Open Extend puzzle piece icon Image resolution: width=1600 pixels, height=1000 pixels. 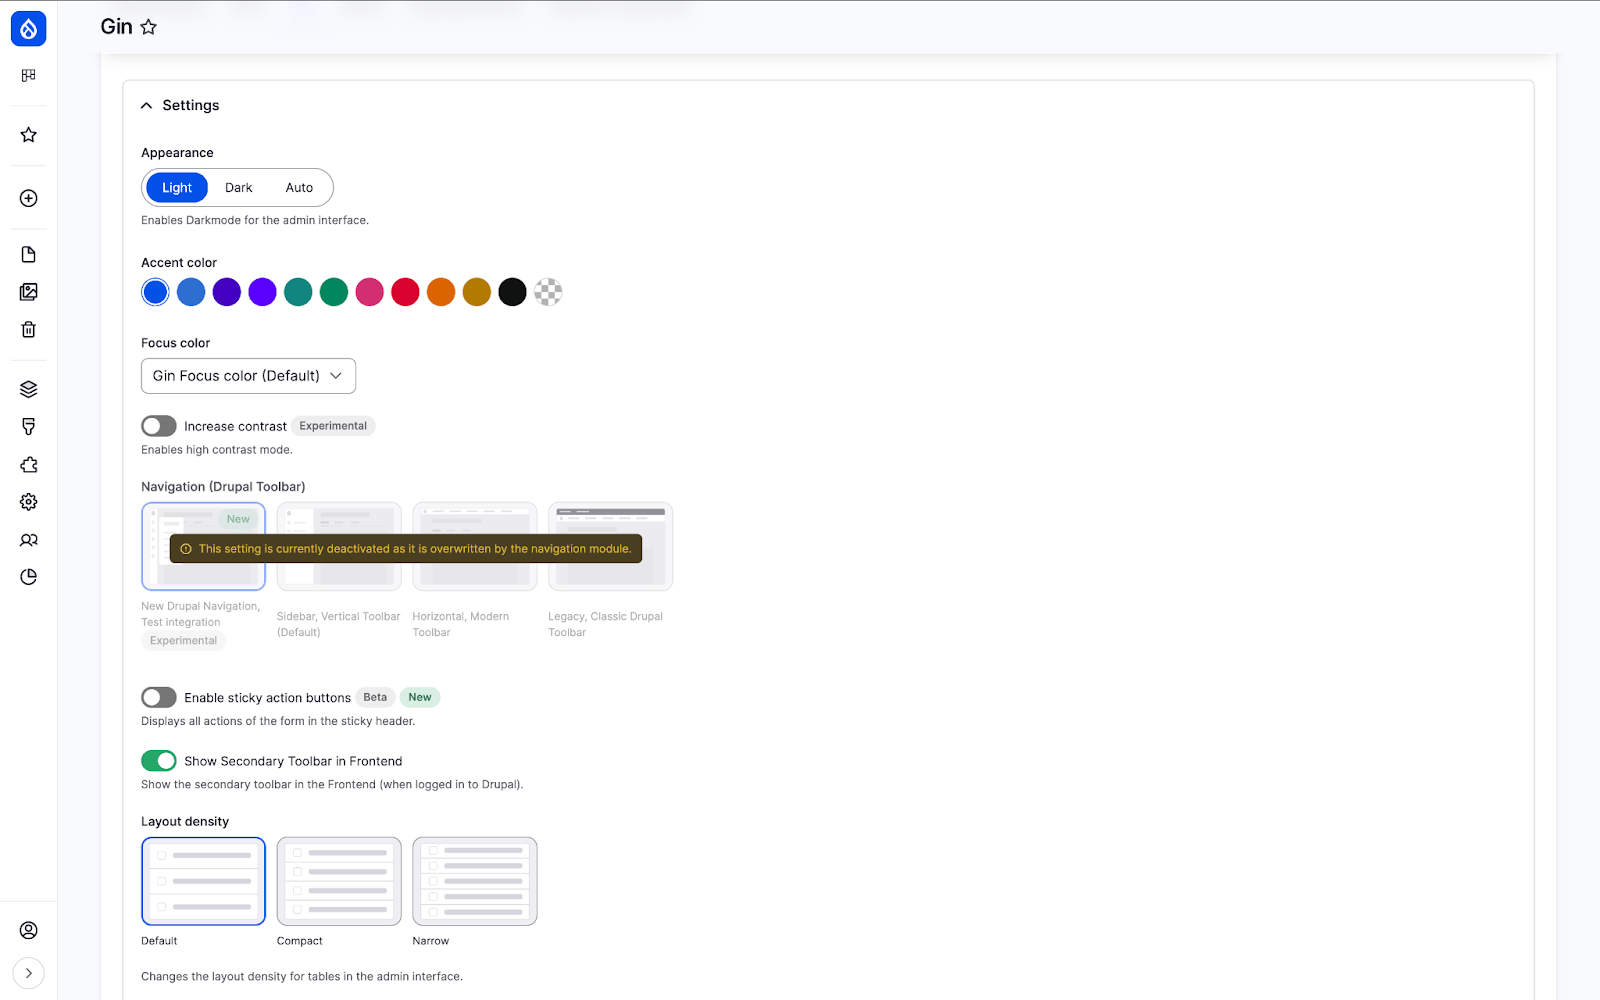point(28,464)
